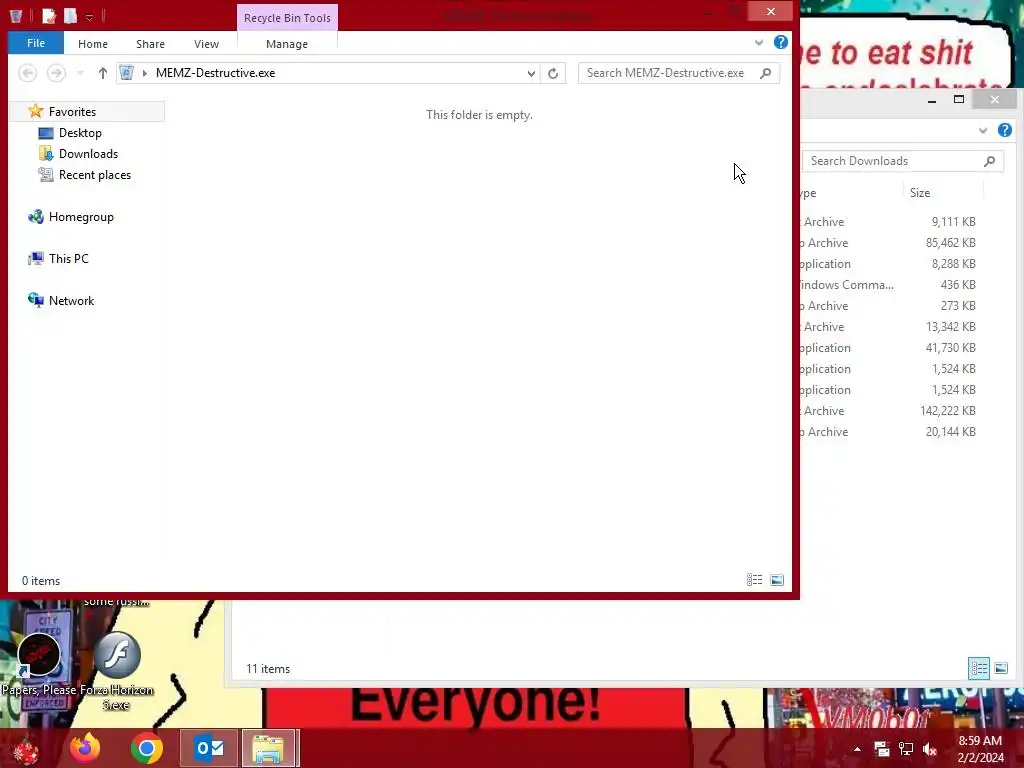The height and width of the screenshot is (768, 1024).
Task: Open the Customize Quick Access Toolbar dropdown
Action: (x=89, y=18)
